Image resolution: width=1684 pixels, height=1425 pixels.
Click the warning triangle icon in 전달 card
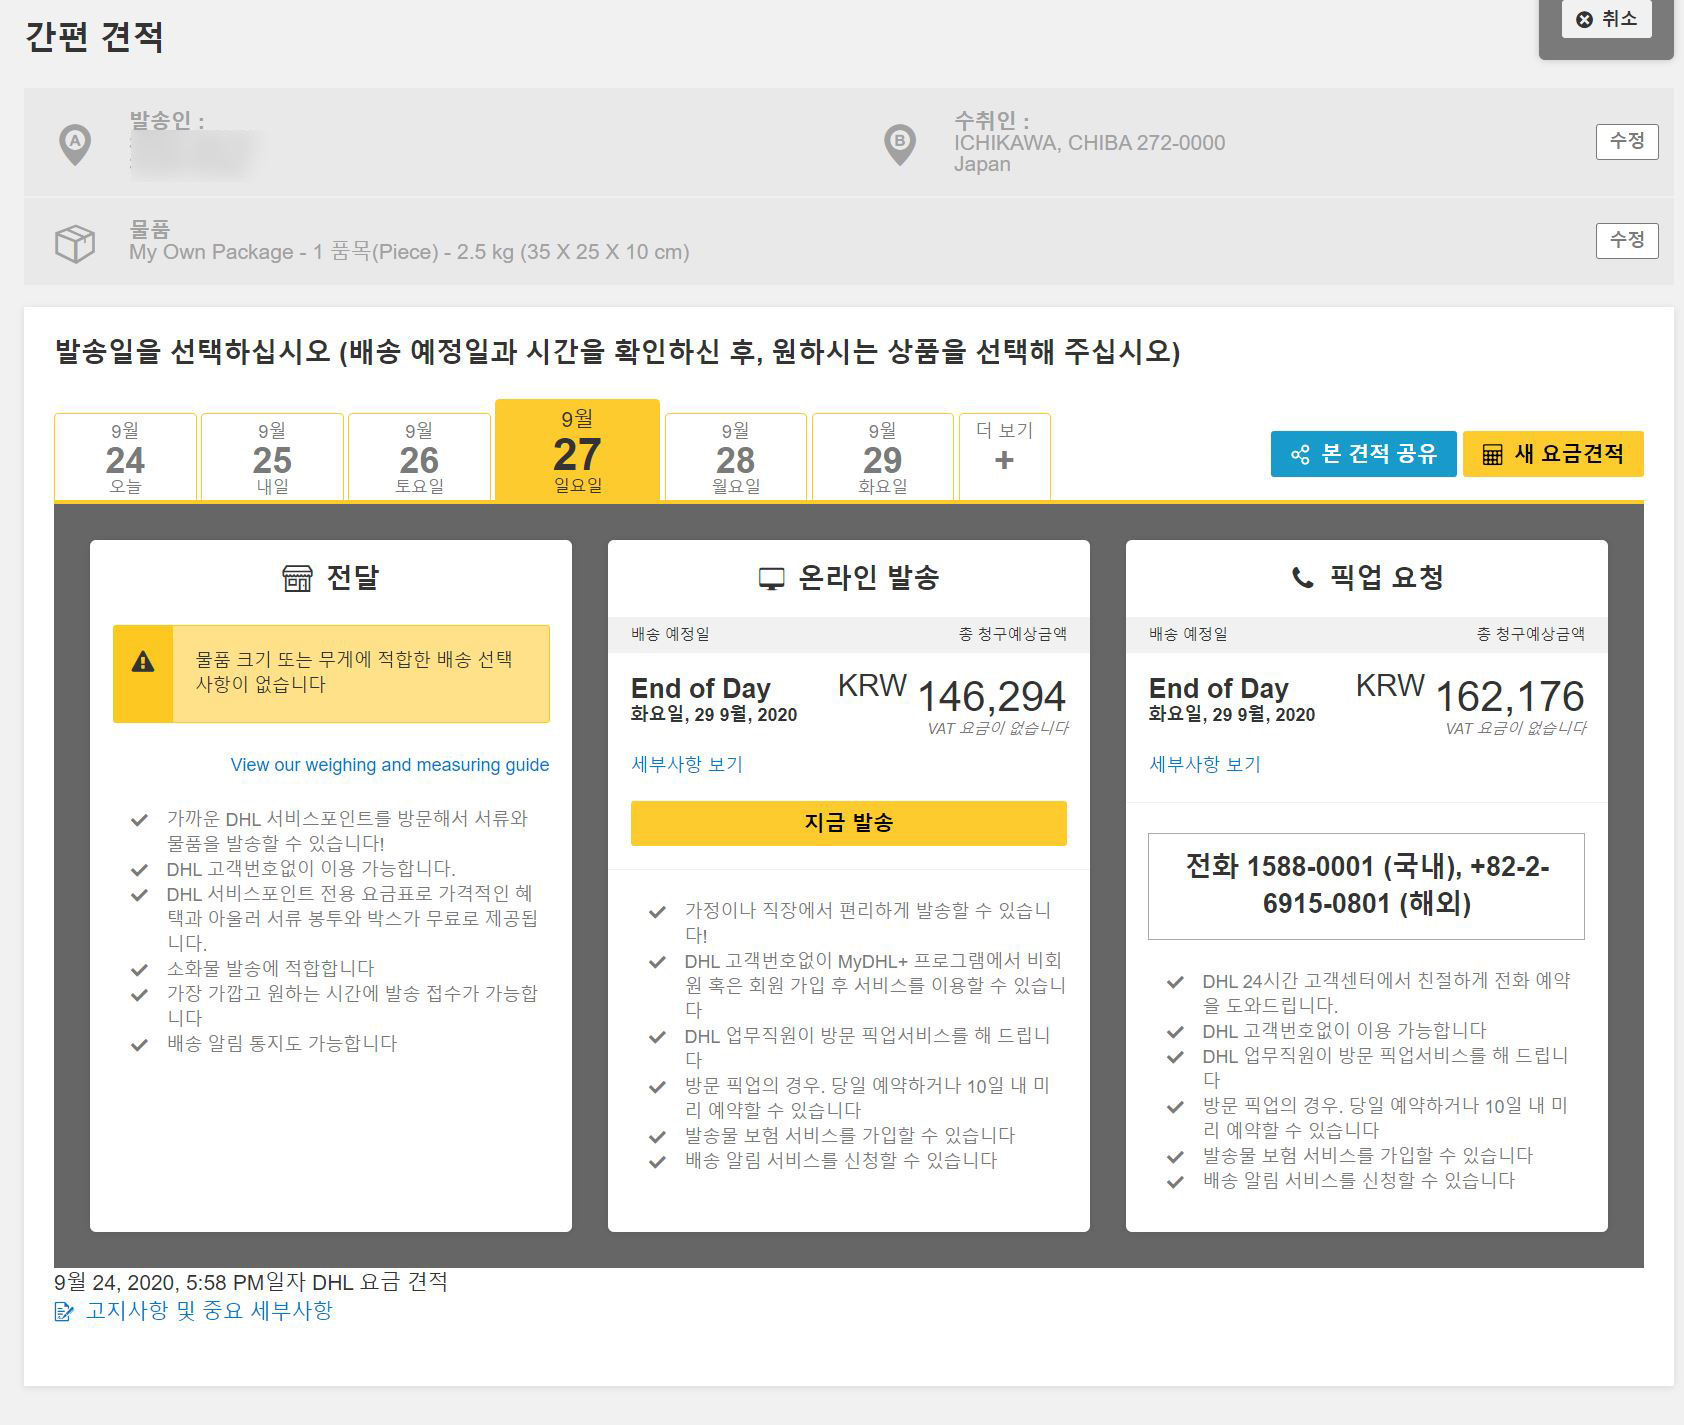143,662
